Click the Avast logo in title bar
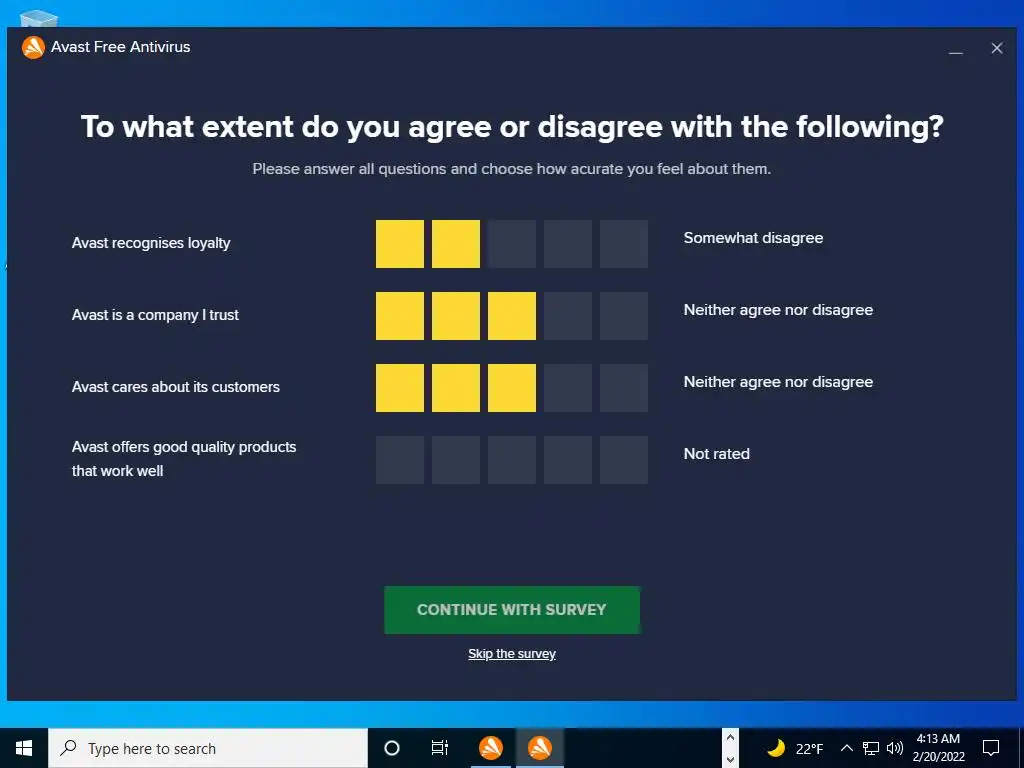The width and height of the screenshot is (1024, 768). click(x=33, y=47)
